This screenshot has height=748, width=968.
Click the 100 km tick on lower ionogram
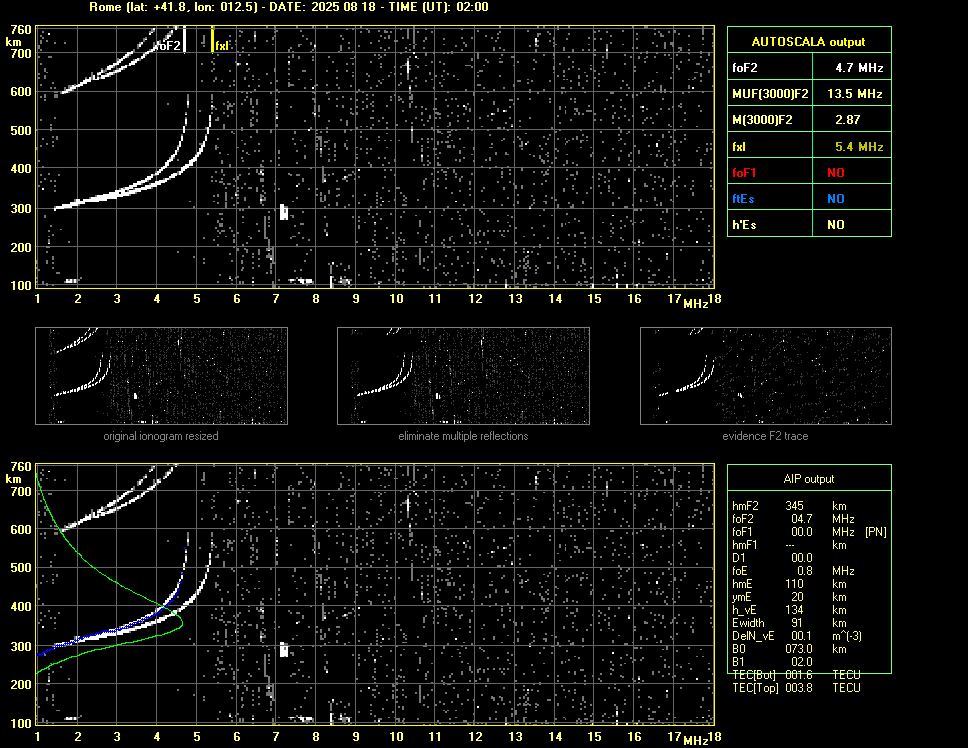(x=20, y=723)
